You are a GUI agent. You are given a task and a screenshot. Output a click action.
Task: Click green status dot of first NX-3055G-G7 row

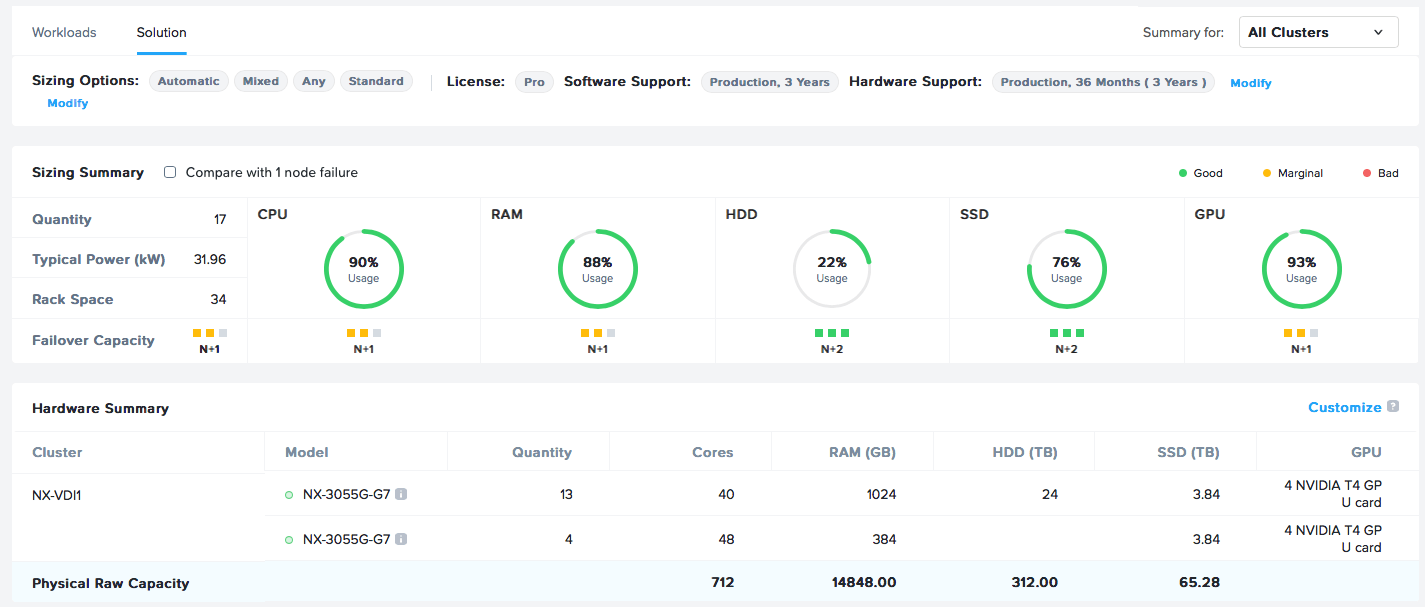(289, 494)
